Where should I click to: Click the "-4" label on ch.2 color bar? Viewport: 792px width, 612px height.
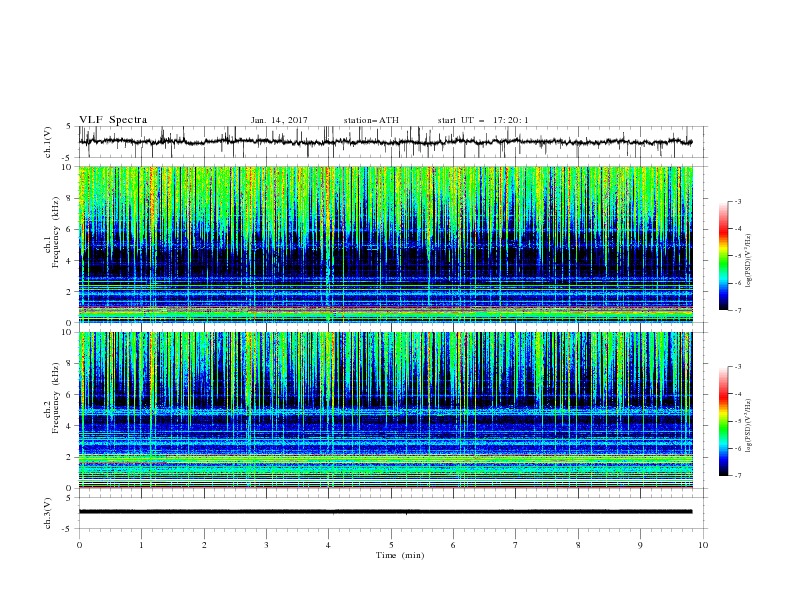(x=738, y=394)
